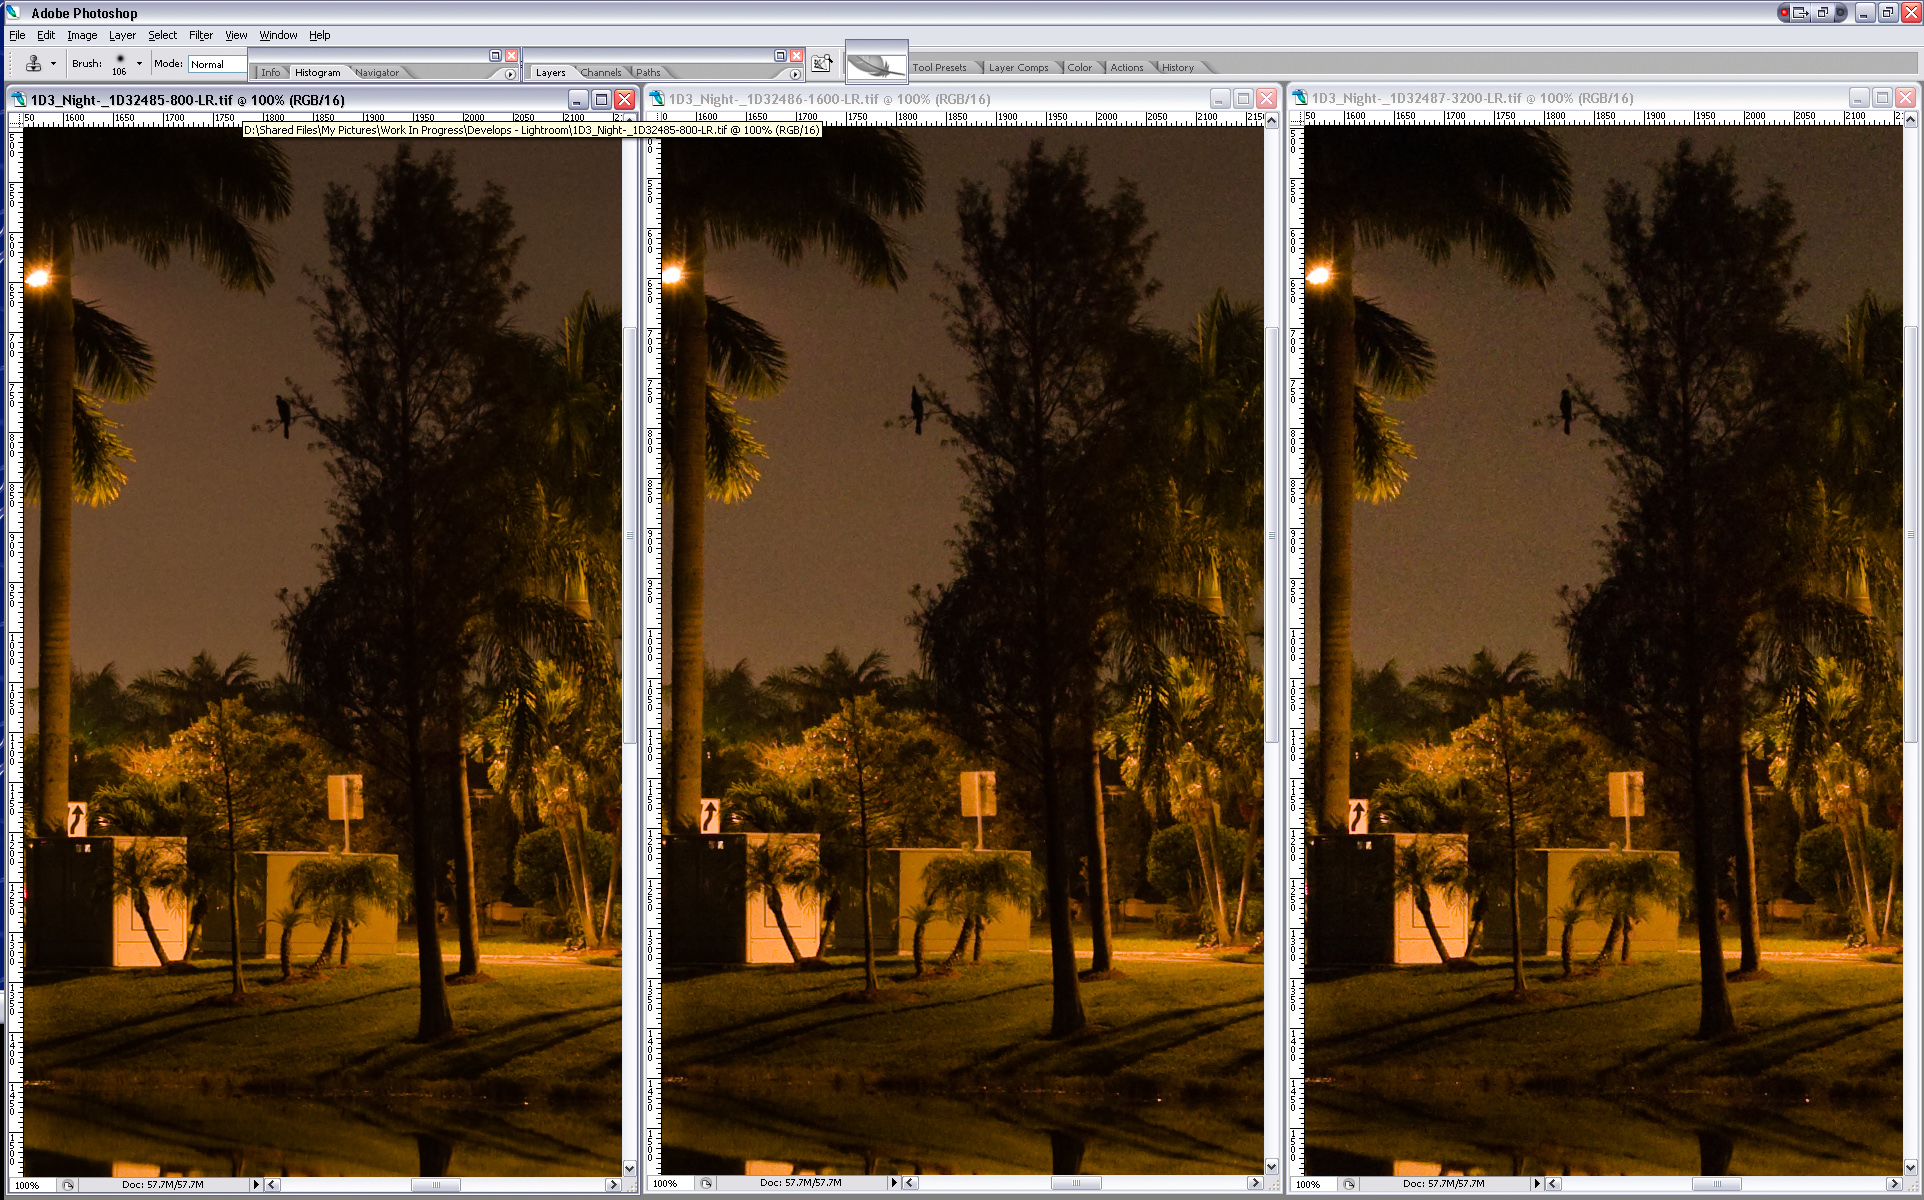The width and height of the screenshot is (1924, 1200).
Task: Click scroll right arrow in 3200-LR.tif window
Action: click(x=1893, y=1184)
